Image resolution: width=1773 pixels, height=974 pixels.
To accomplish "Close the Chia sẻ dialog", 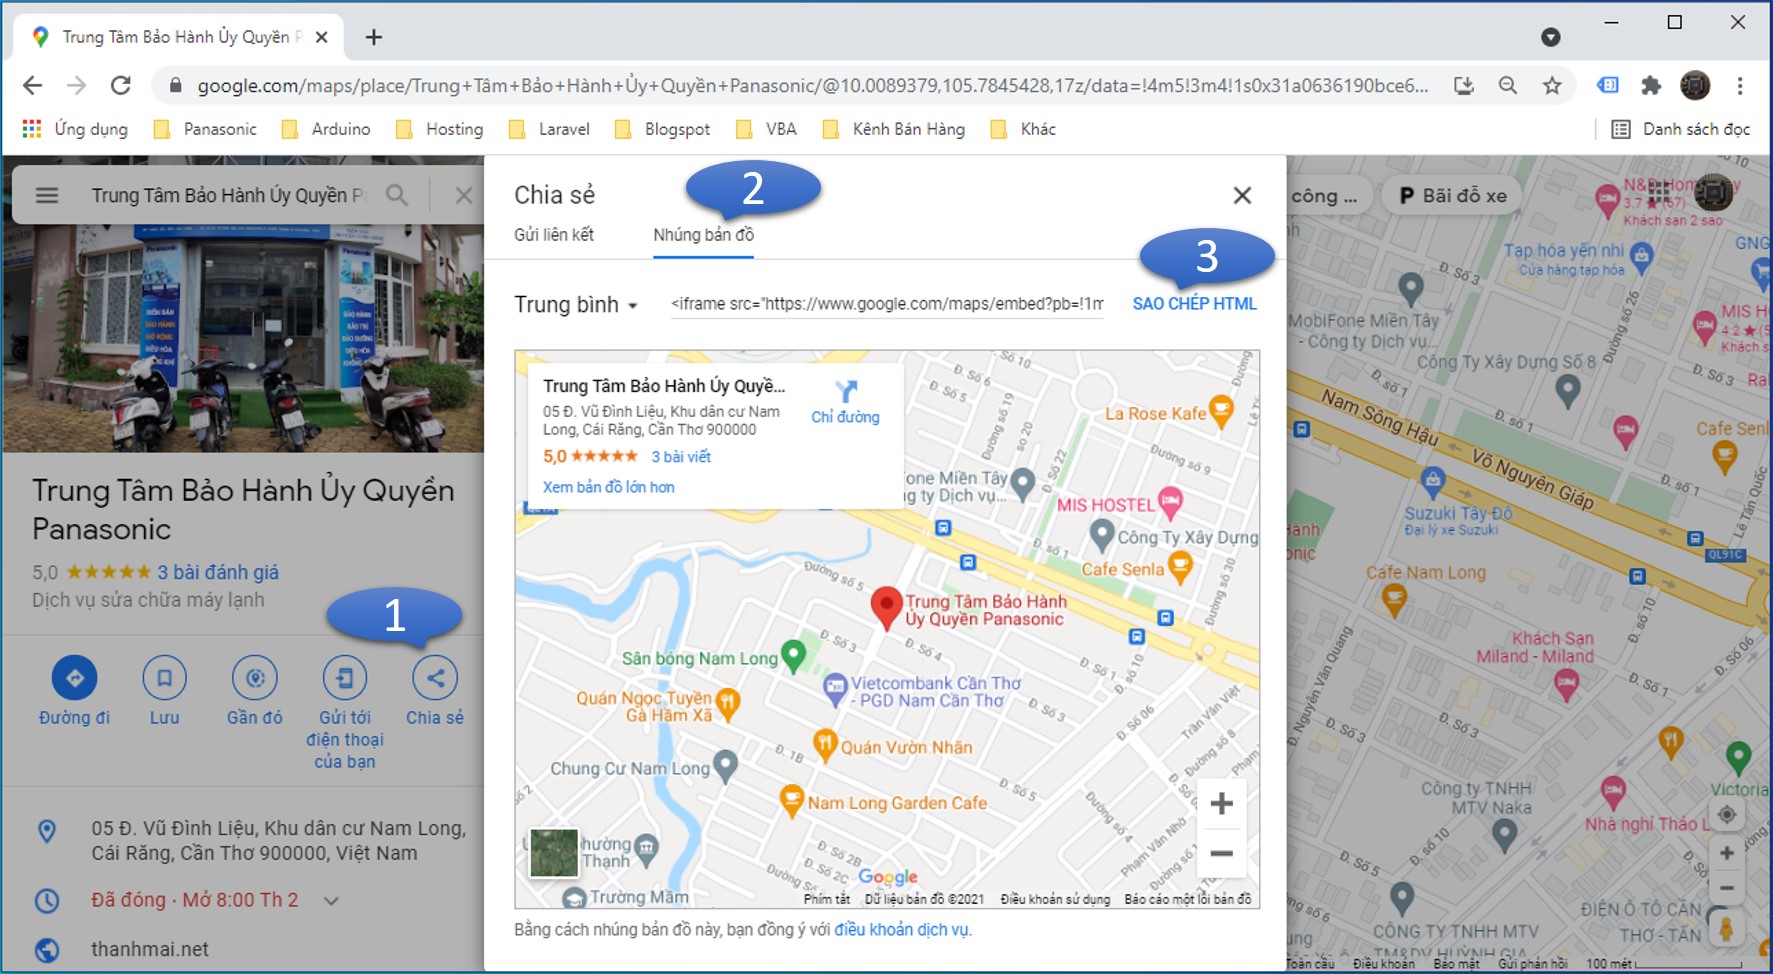I will pos(1242,195).
